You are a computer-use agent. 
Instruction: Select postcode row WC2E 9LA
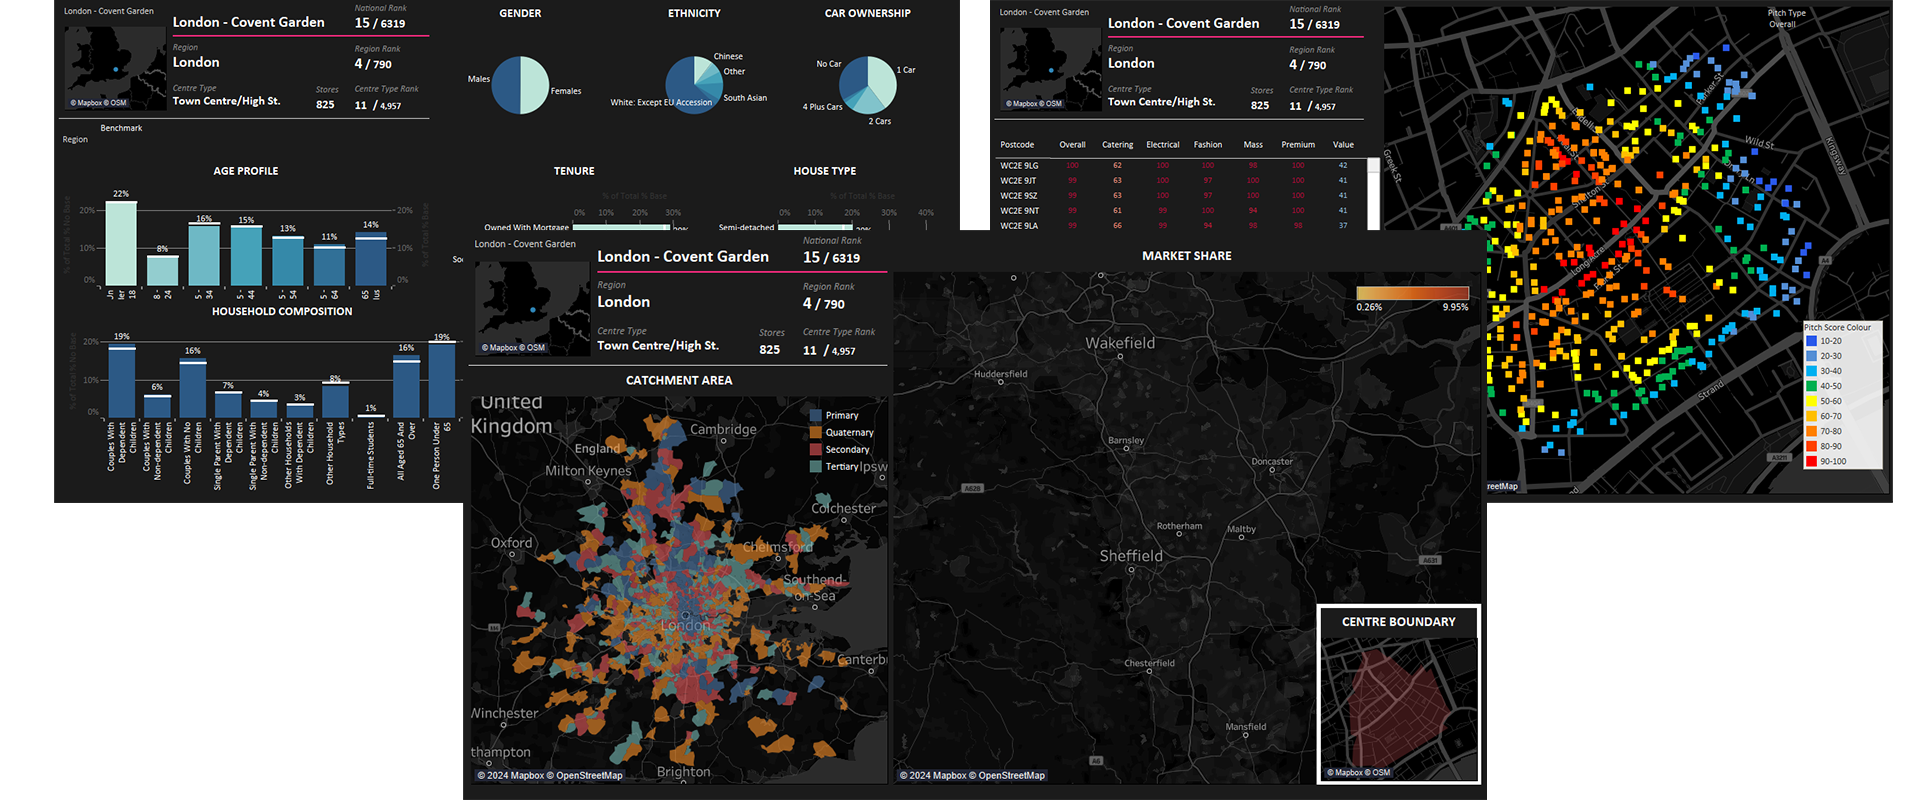pyautogui.click(x=1182, y=226)
